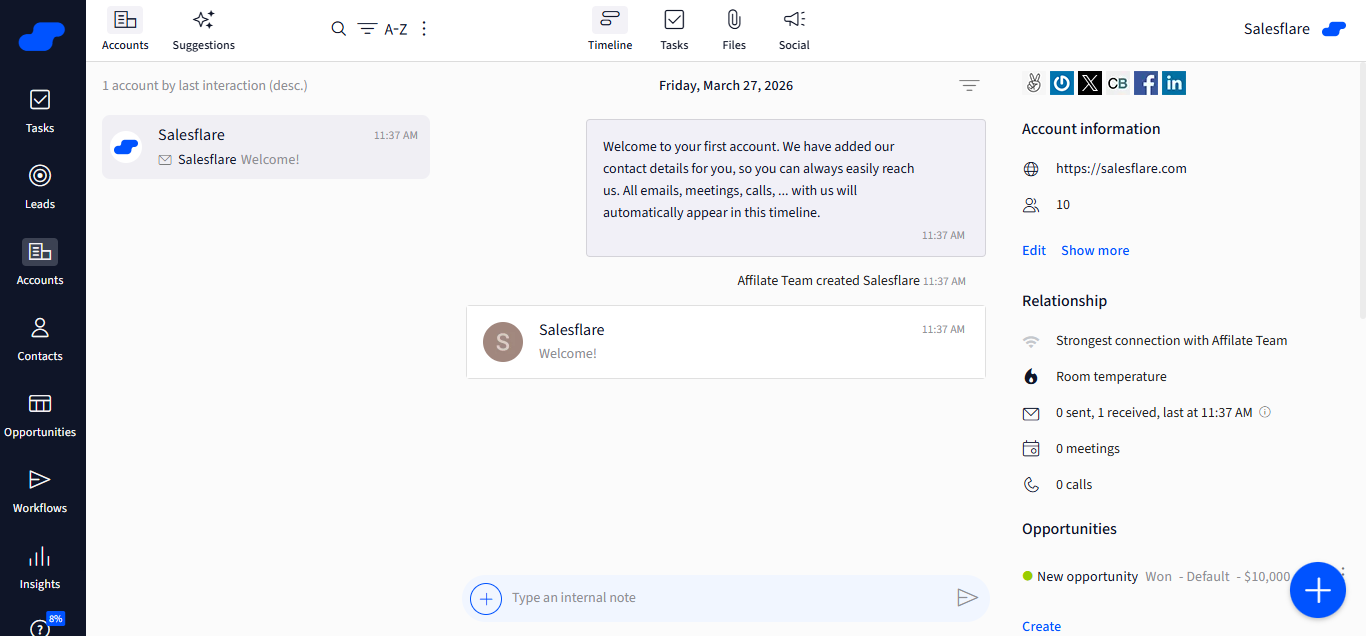This screenshot has width=1366, height=636.
Task: Open the AngelList profile icon
Action: [1034, 83]
